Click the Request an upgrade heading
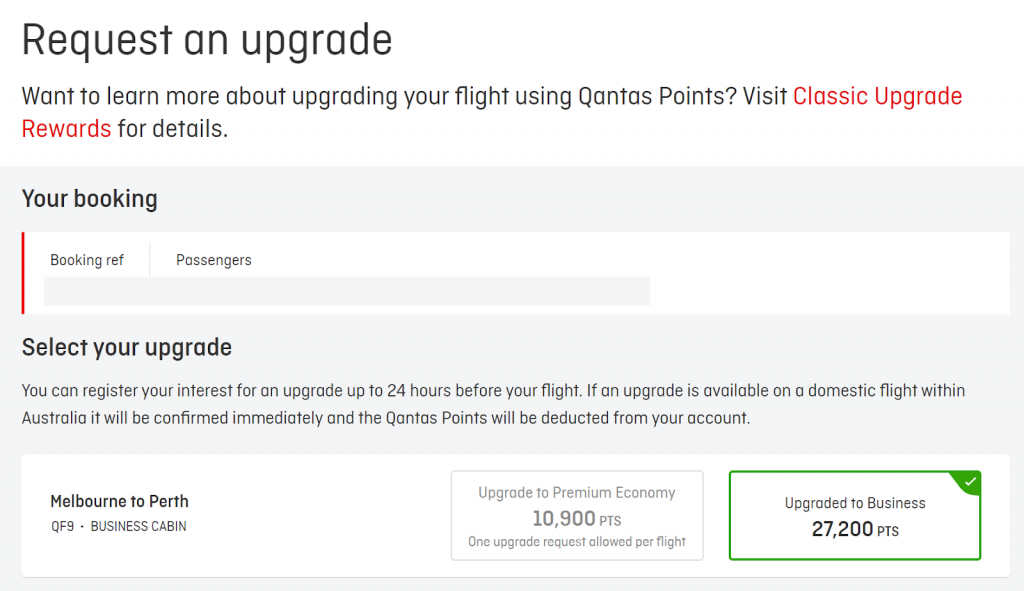Screen dimensions: 1024x591 (x=207, y=40)
